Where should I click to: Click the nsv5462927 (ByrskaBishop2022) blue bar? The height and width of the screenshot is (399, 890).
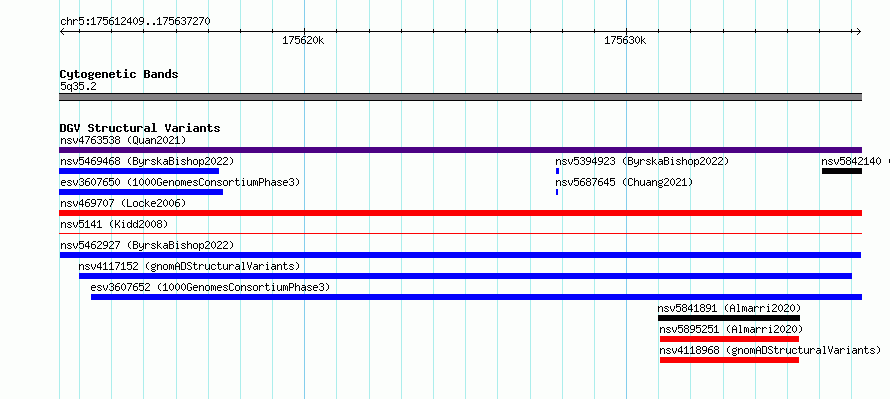tap(460, 255)
